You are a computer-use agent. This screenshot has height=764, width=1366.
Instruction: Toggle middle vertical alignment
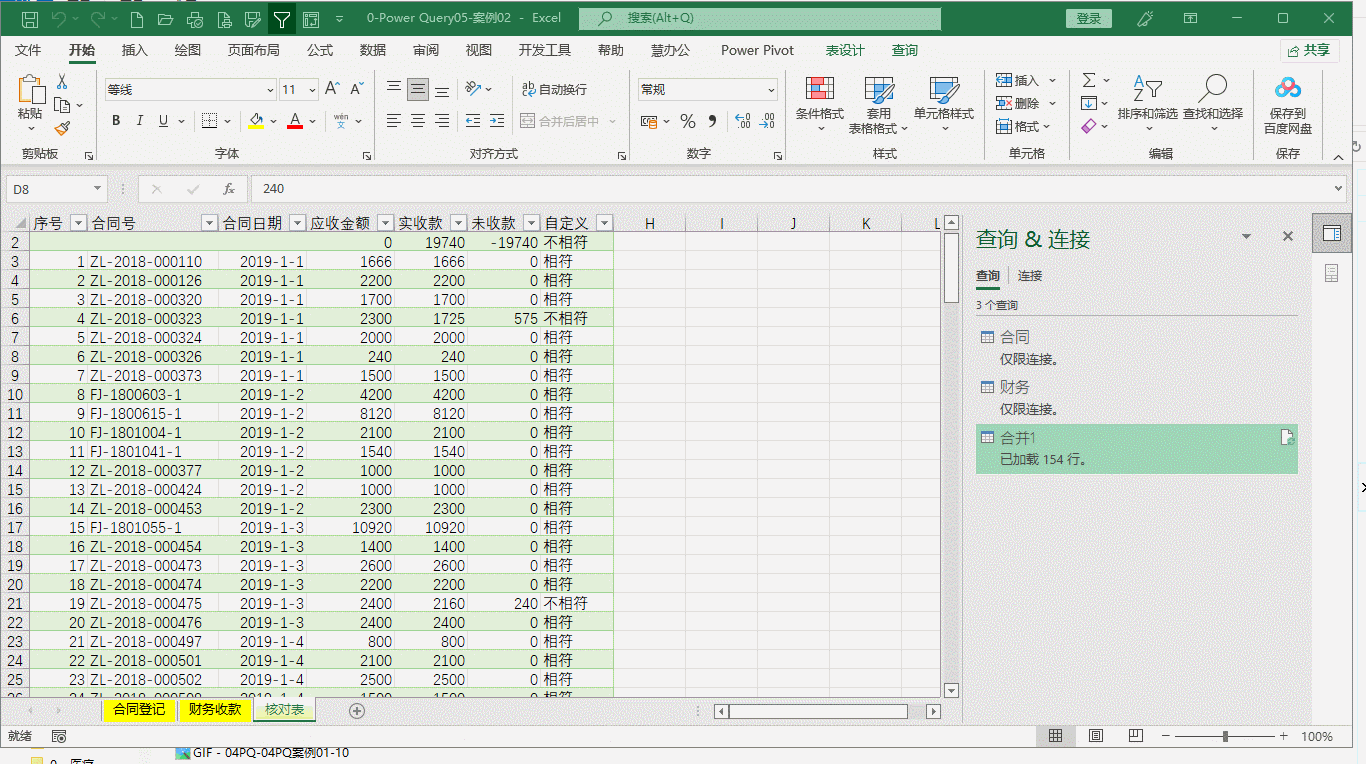point(418,89)
